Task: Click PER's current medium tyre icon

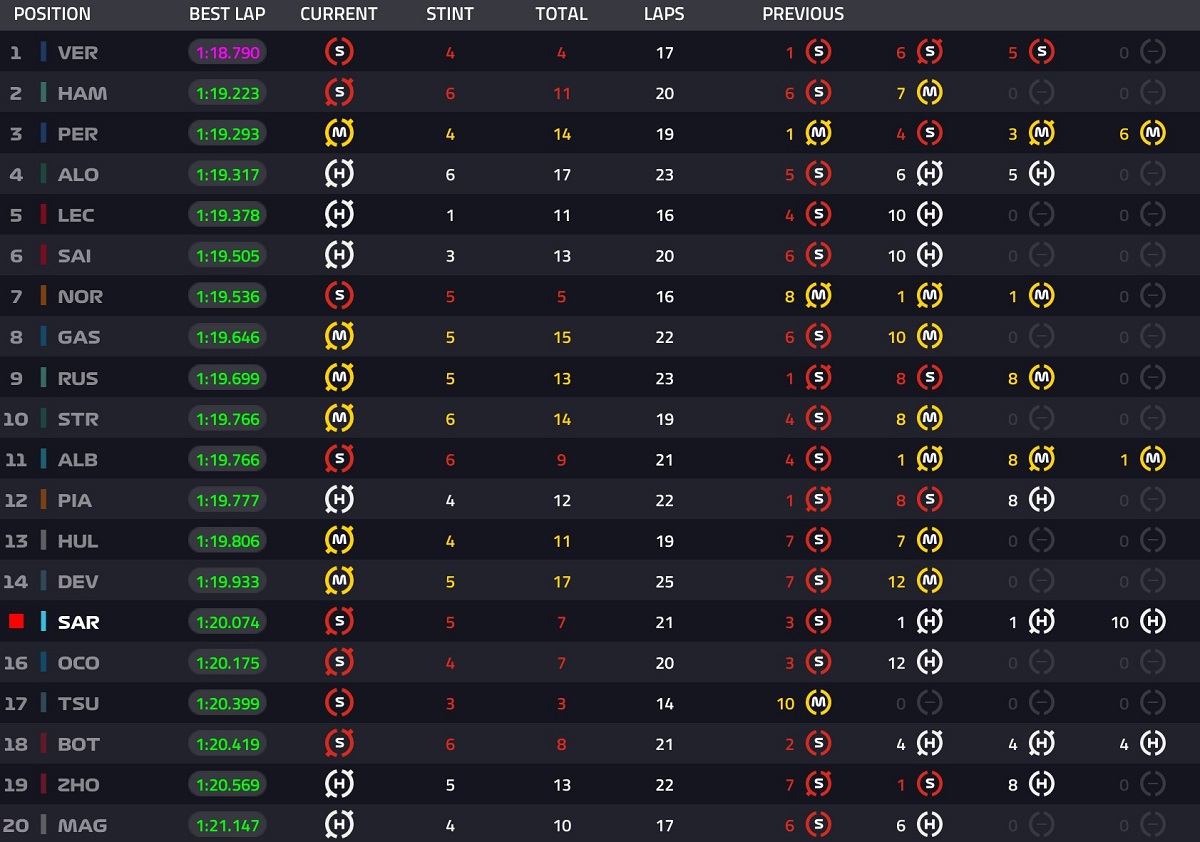Action: coord(339,133)
